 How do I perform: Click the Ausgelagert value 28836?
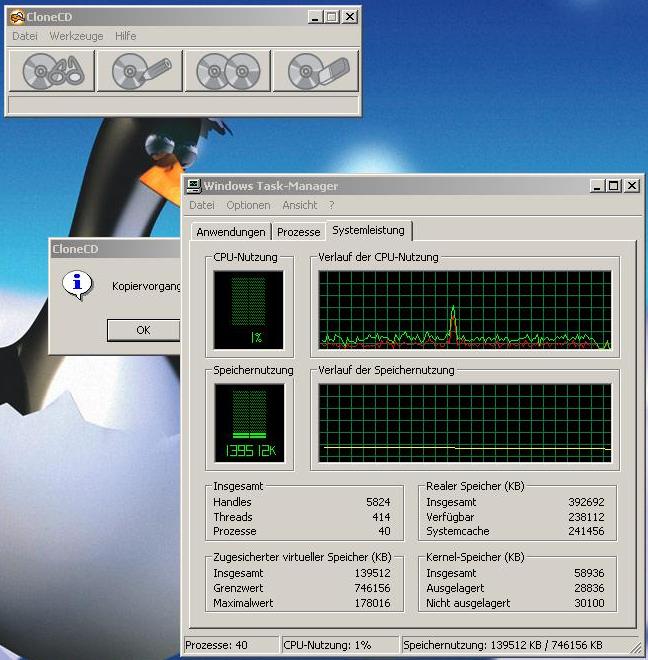click(x=589, y=588)
